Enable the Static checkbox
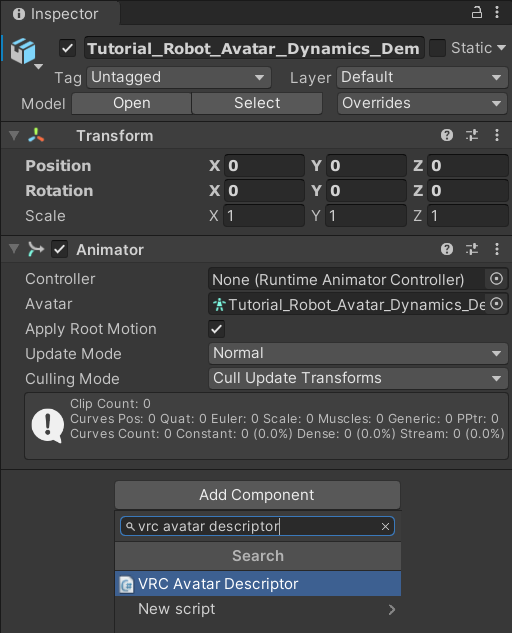Viewport: 512px width, 633px height. pos(437,48)
